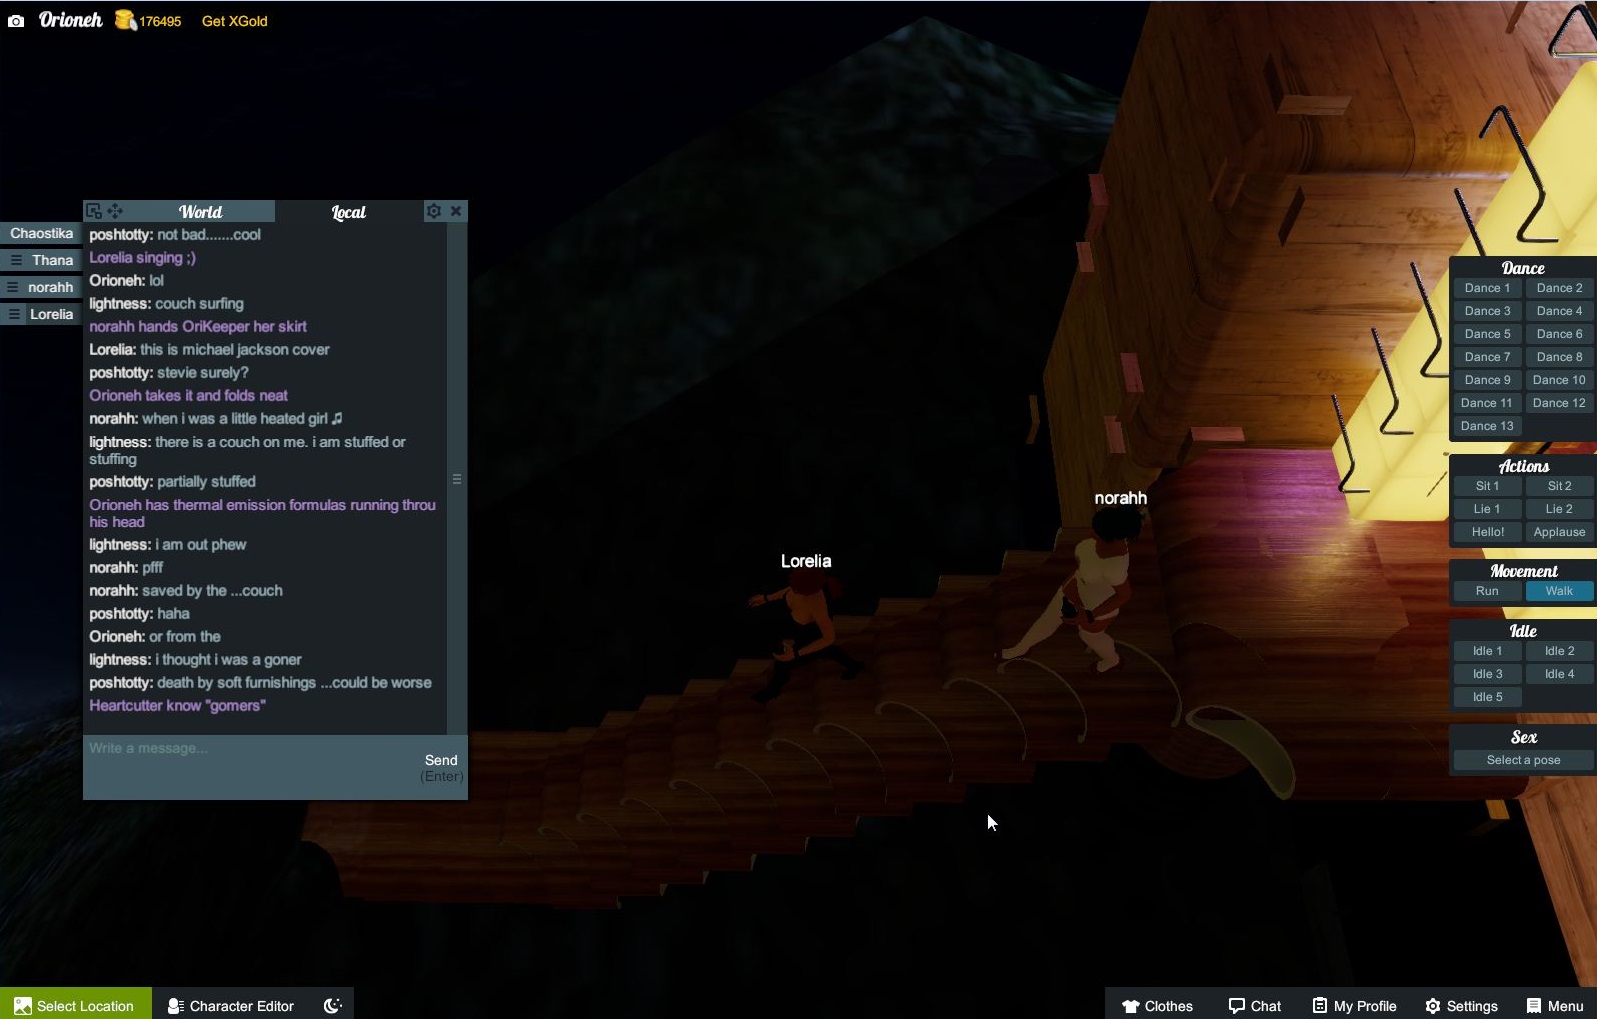Start Dance 6

point(1559,334)
